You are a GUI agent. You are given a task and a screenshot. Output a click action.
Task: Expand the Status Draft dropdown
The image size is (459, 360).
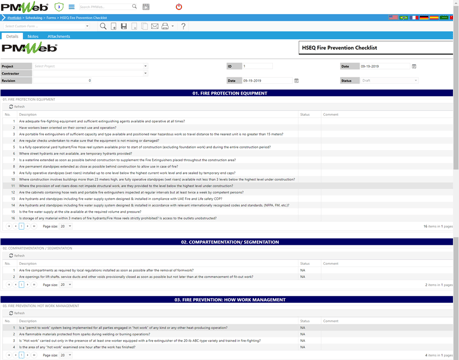[389, 80]
